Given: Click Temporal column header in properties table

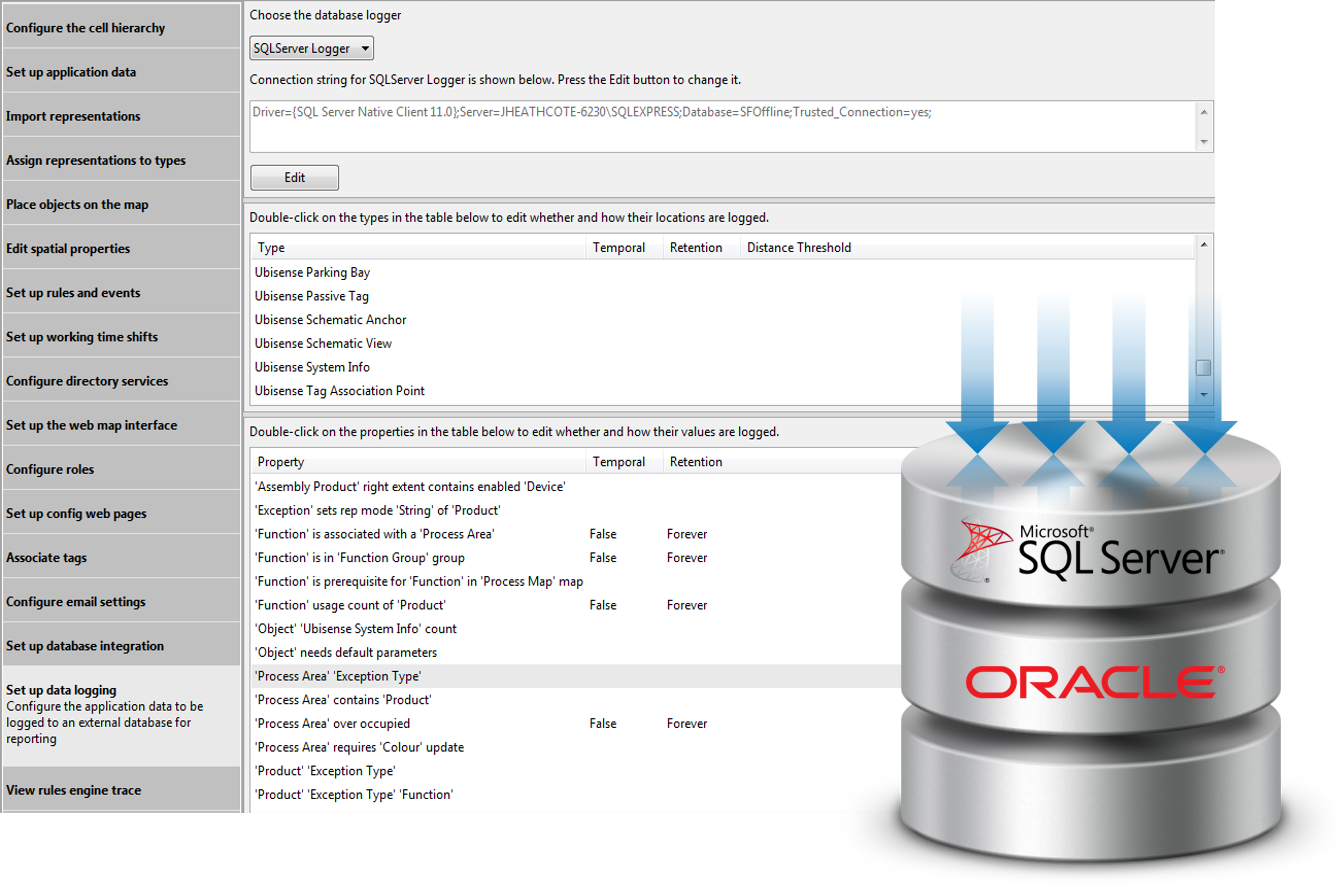Looking at the screenshot, I should click(x=624, y=462).
